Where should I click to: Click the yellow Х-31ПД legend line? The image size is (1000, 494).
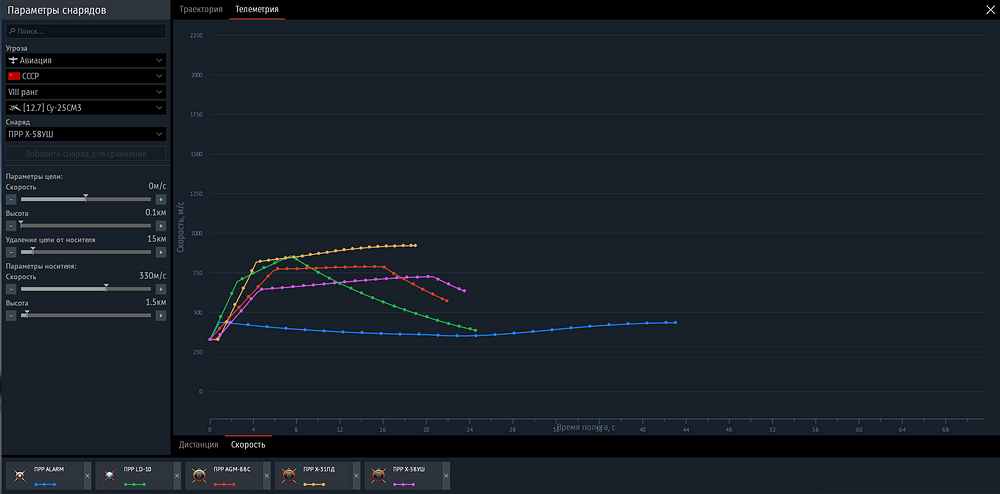click(x=314, y=484)
